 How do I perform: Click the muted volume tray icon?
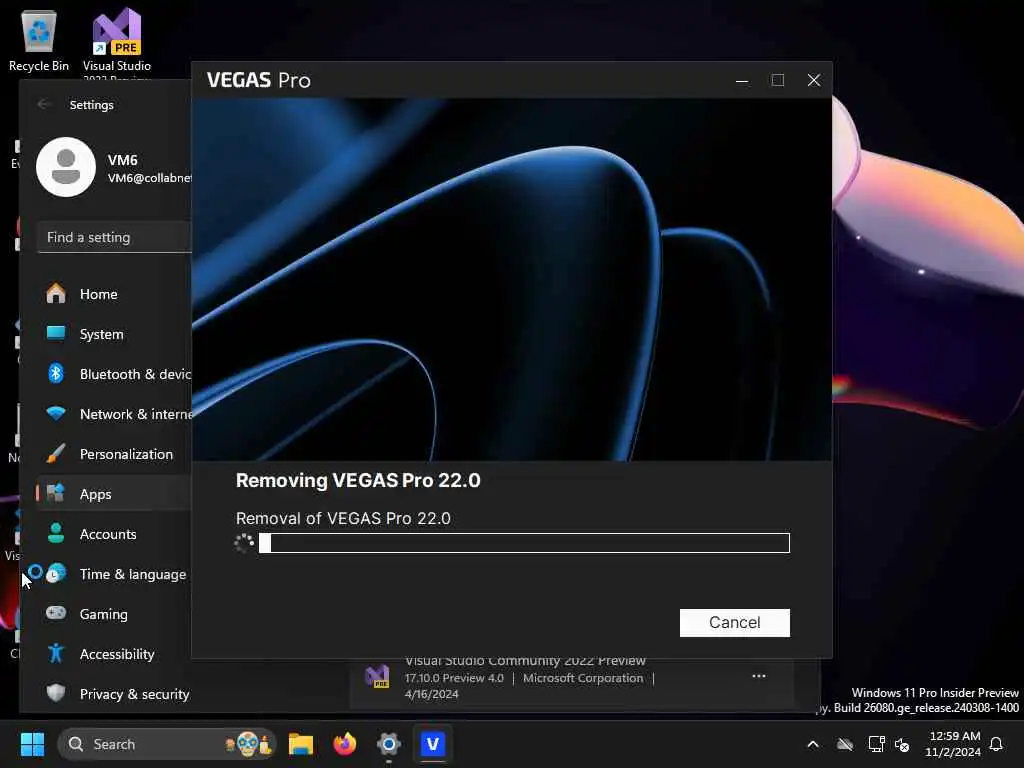coord(902,744)
